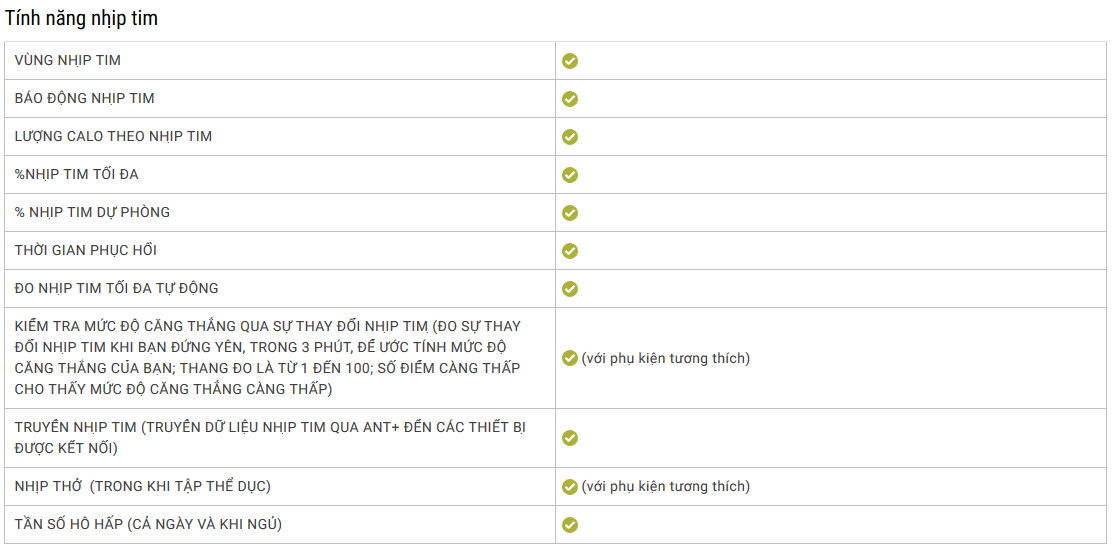Click the checkmark for NHỊP THỞ row
This screenshot has width=1112, height=548.
pyautogui.click(x=569, y=487)
